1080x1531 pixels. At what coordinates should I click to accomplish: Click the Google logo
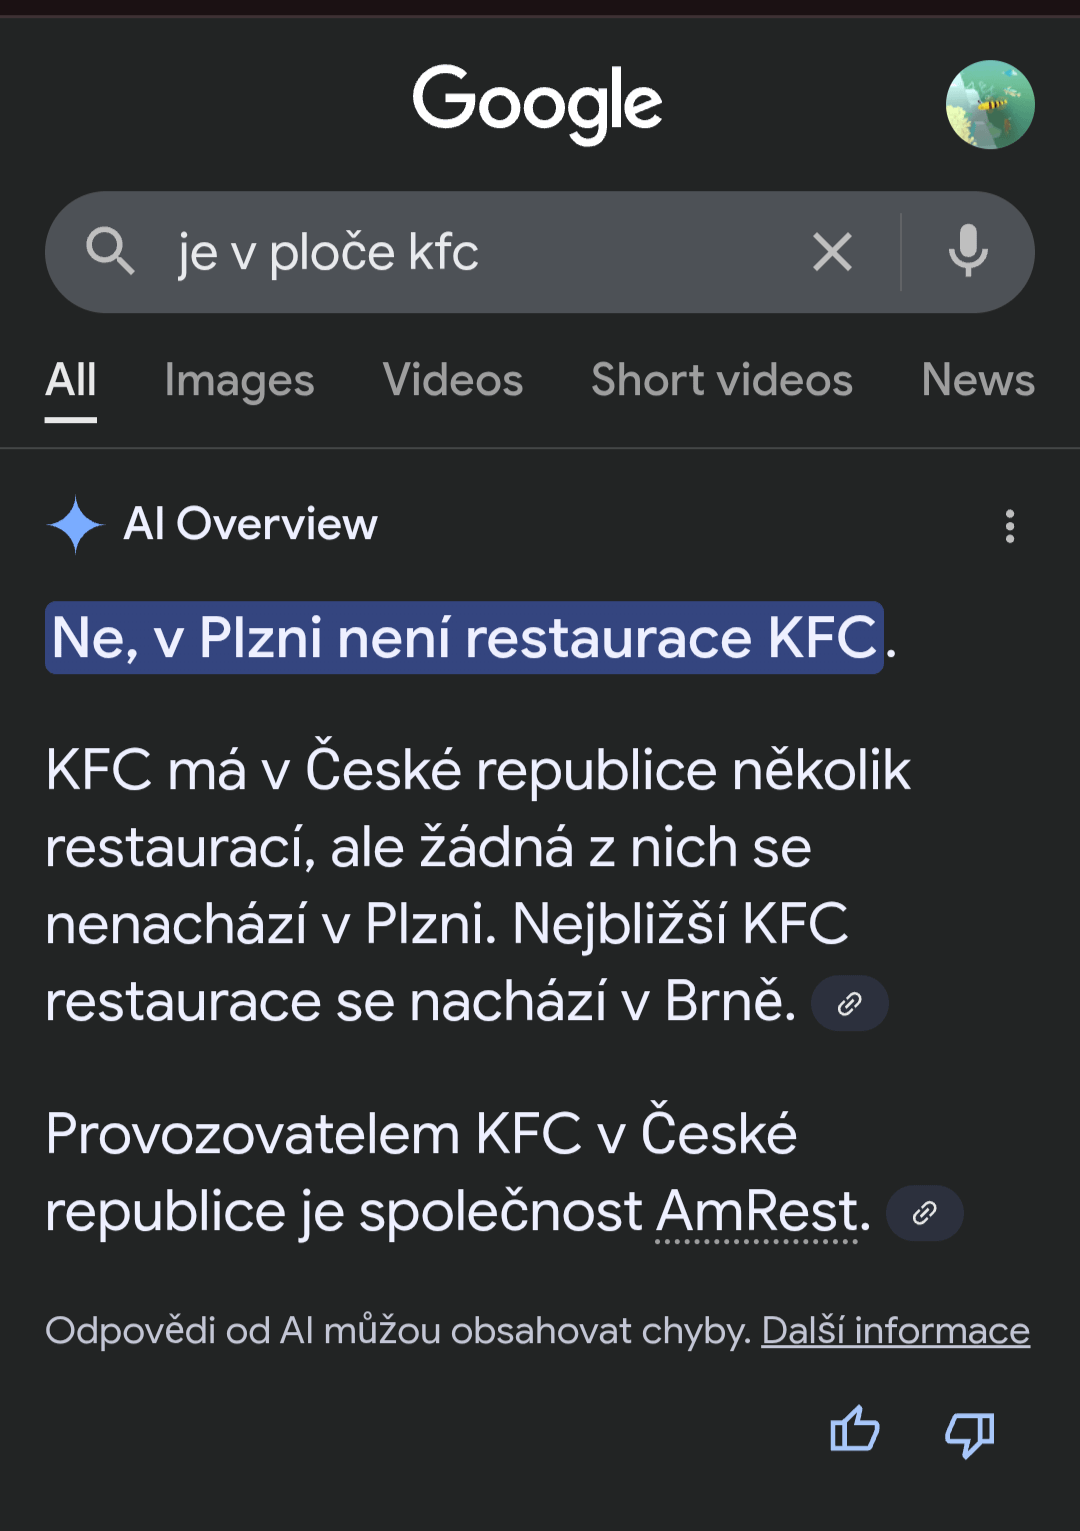coord(538,104)
